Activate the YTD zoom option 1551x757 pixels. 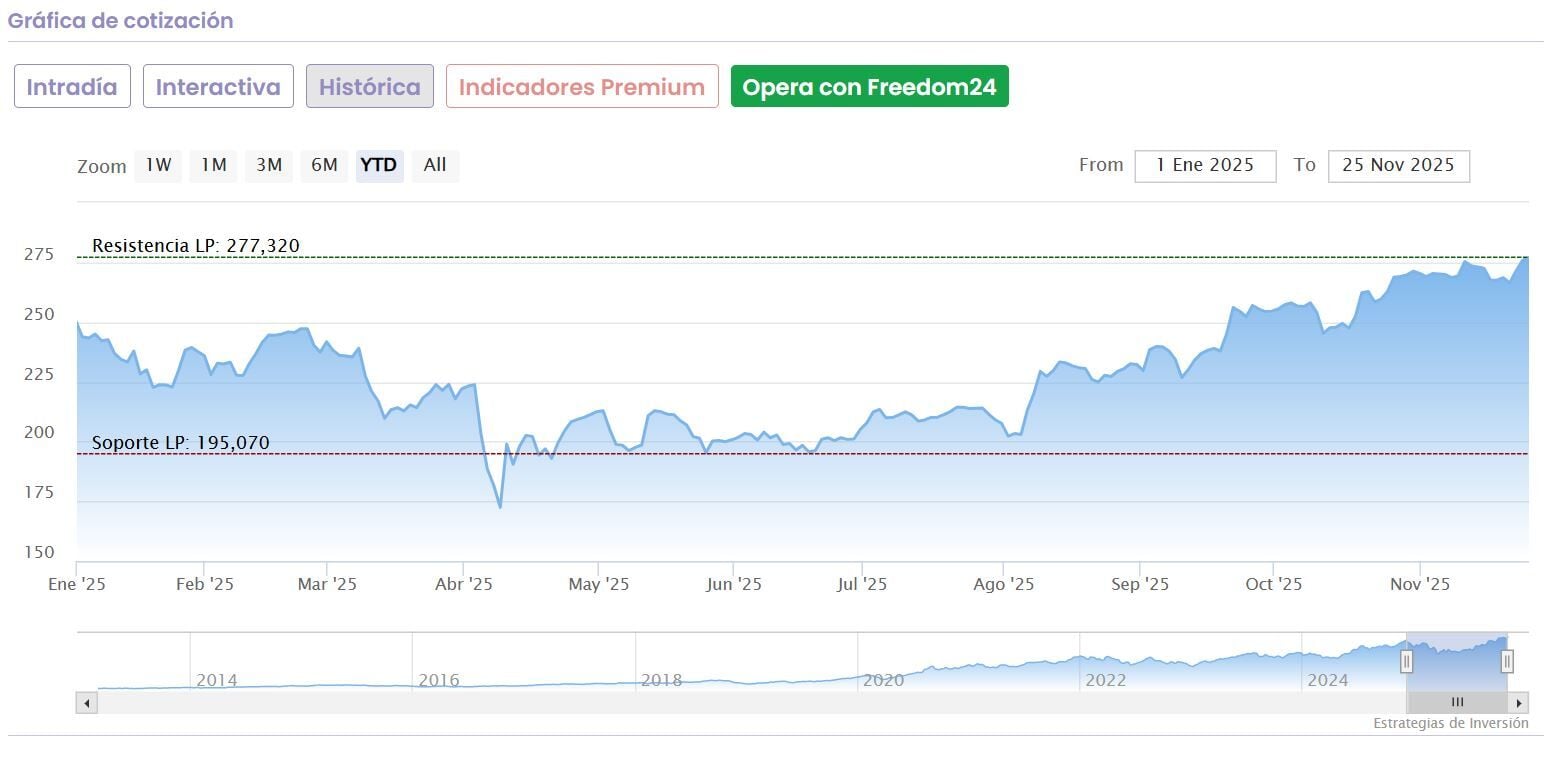click(x=379, y=165)
